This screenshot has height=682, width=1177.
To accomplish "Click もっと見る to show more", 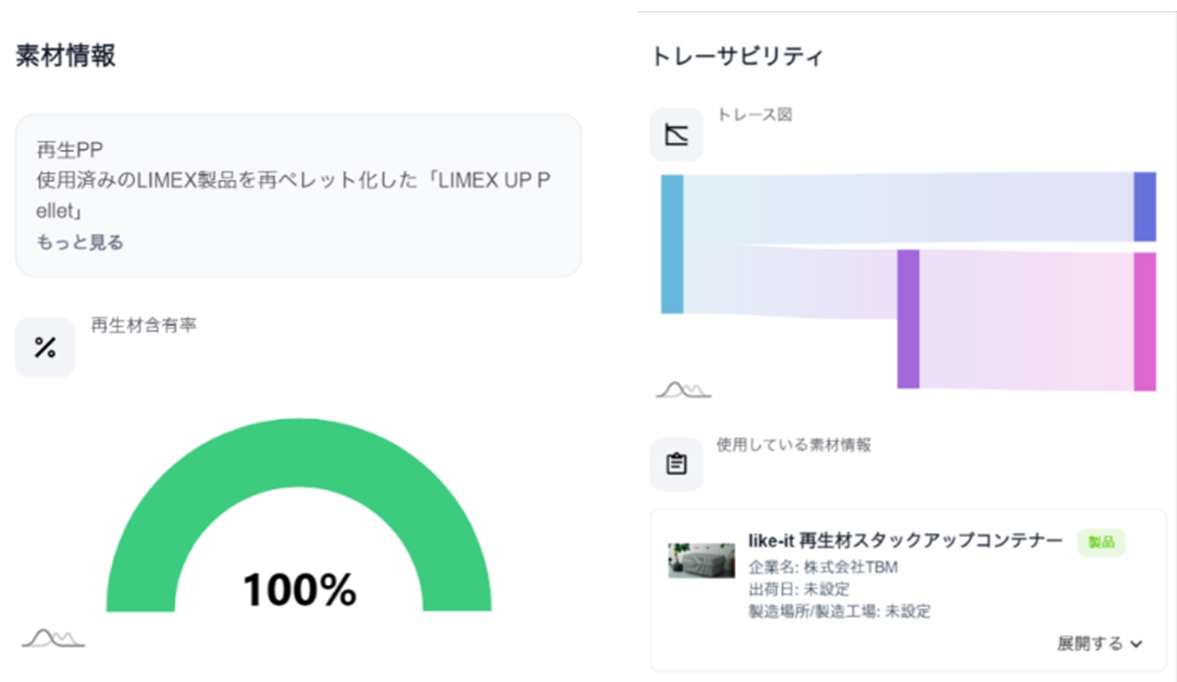I will coord(80,242).
